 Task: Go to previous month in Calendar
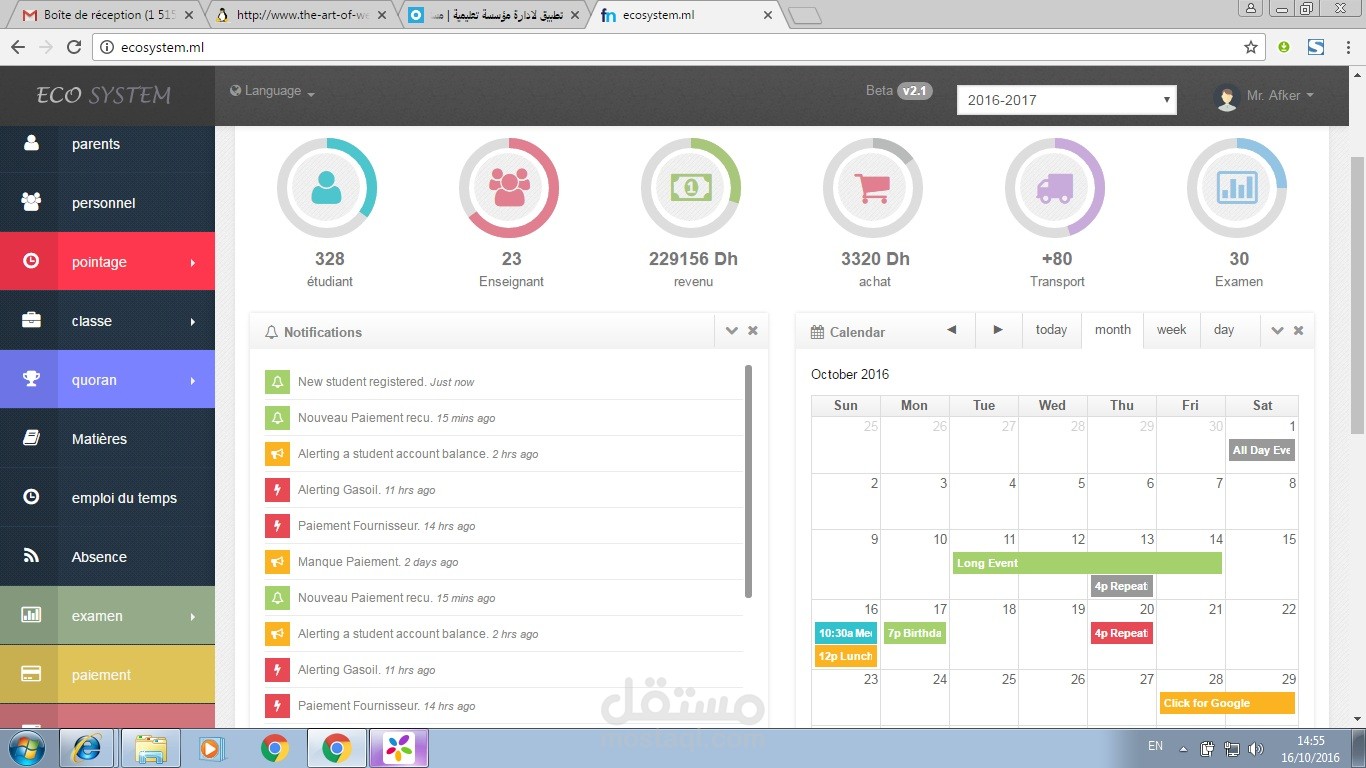pos(952,330)
